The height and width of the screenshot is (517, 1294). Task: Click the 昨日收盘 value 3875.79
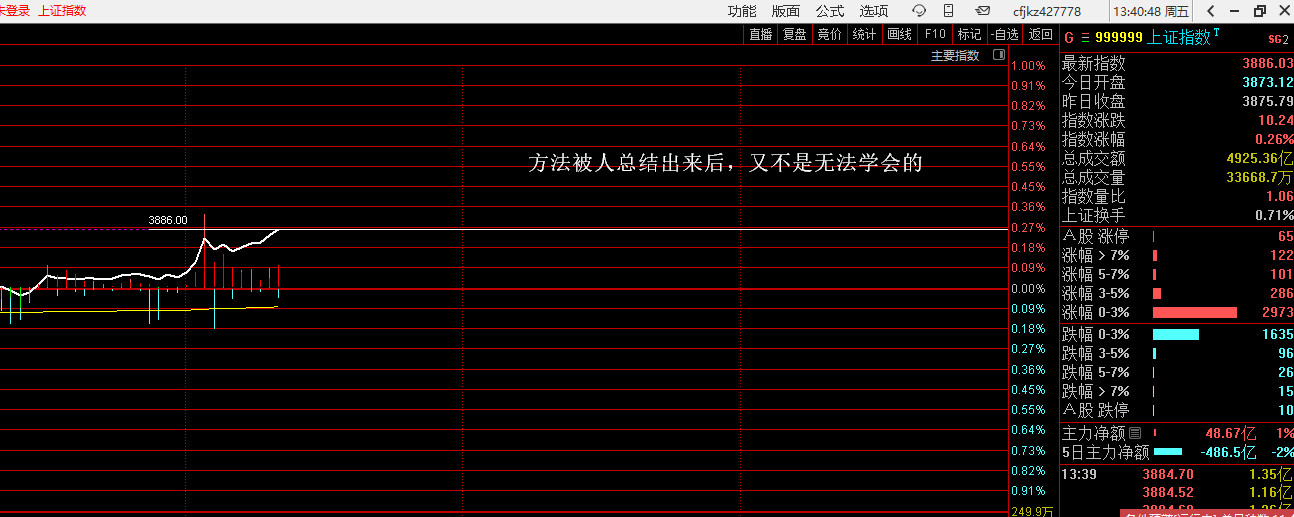[1268, 101]
